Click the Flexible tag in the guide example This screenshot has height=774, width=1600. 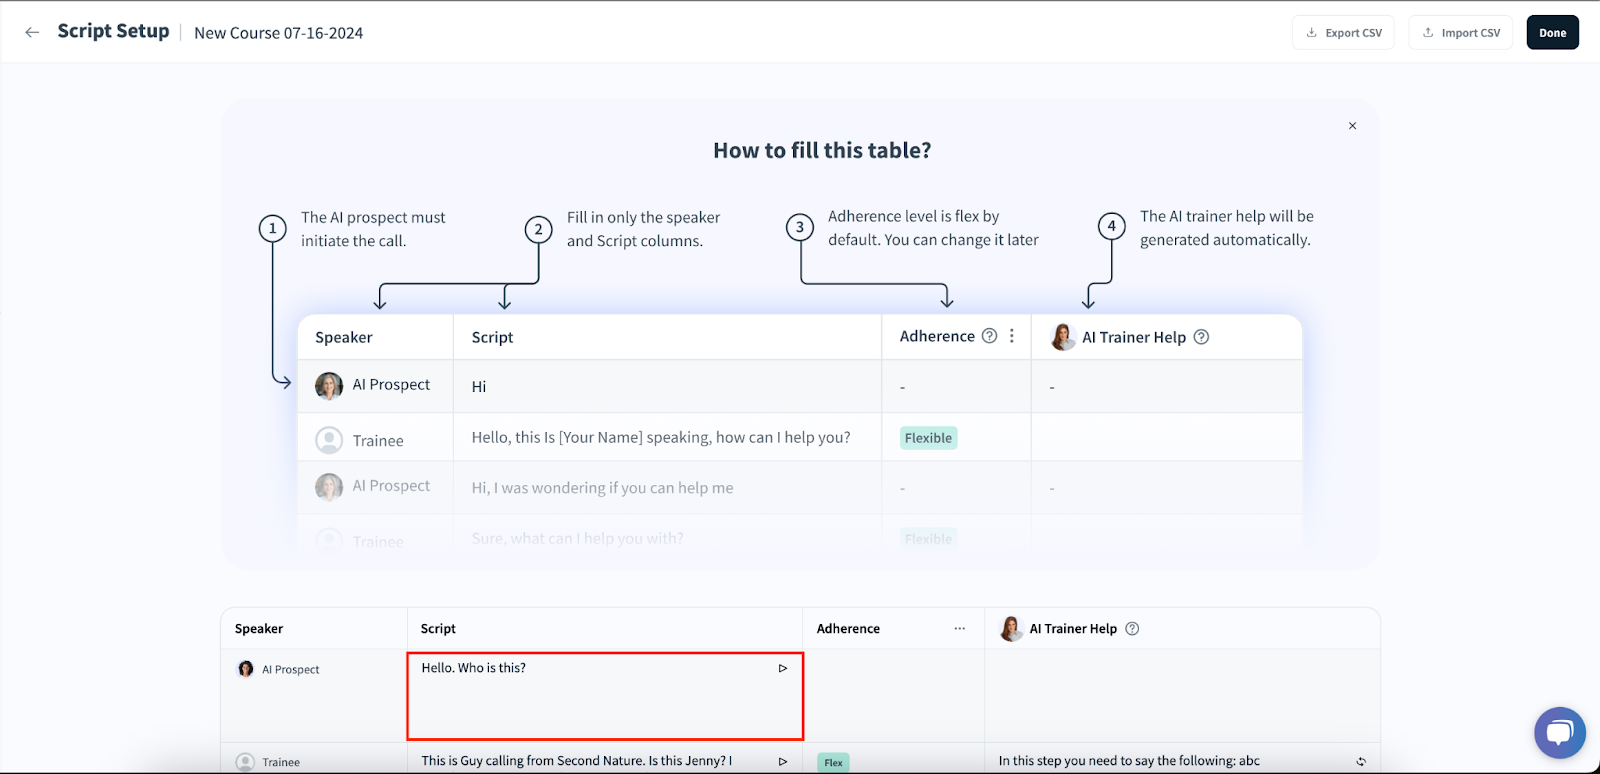tap(928, 438)
